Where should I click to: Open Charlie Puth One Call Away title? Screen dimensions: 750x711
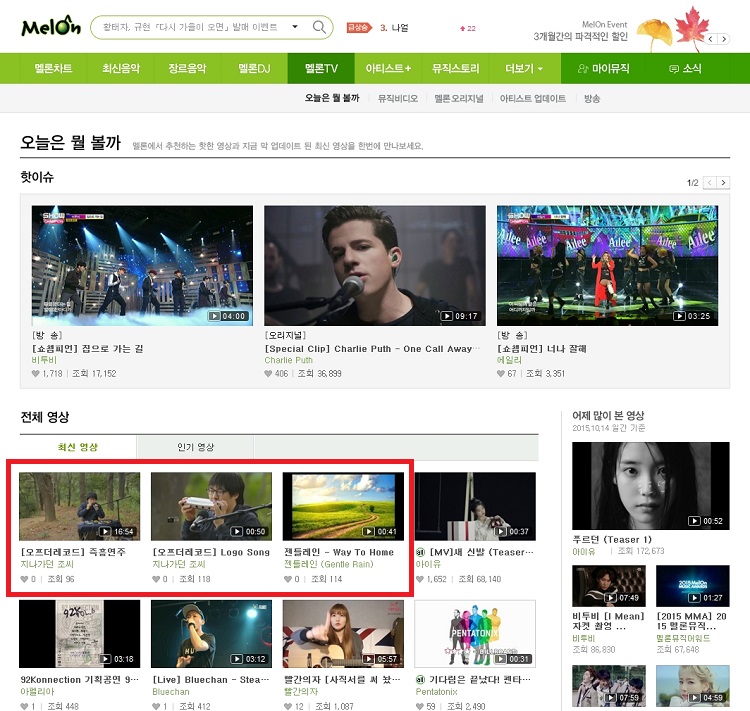click(372, 349)
